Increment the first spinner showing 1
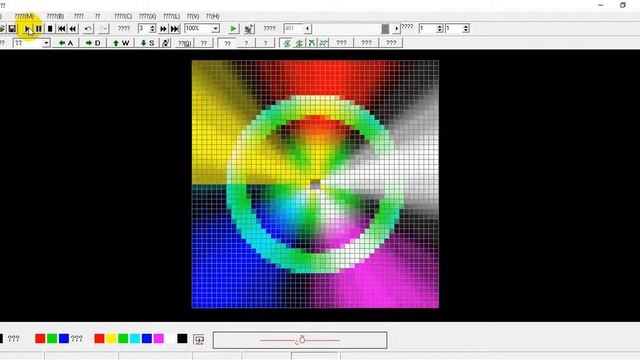The height and width of the screenshot is (360, 640). tap(440, 26)
